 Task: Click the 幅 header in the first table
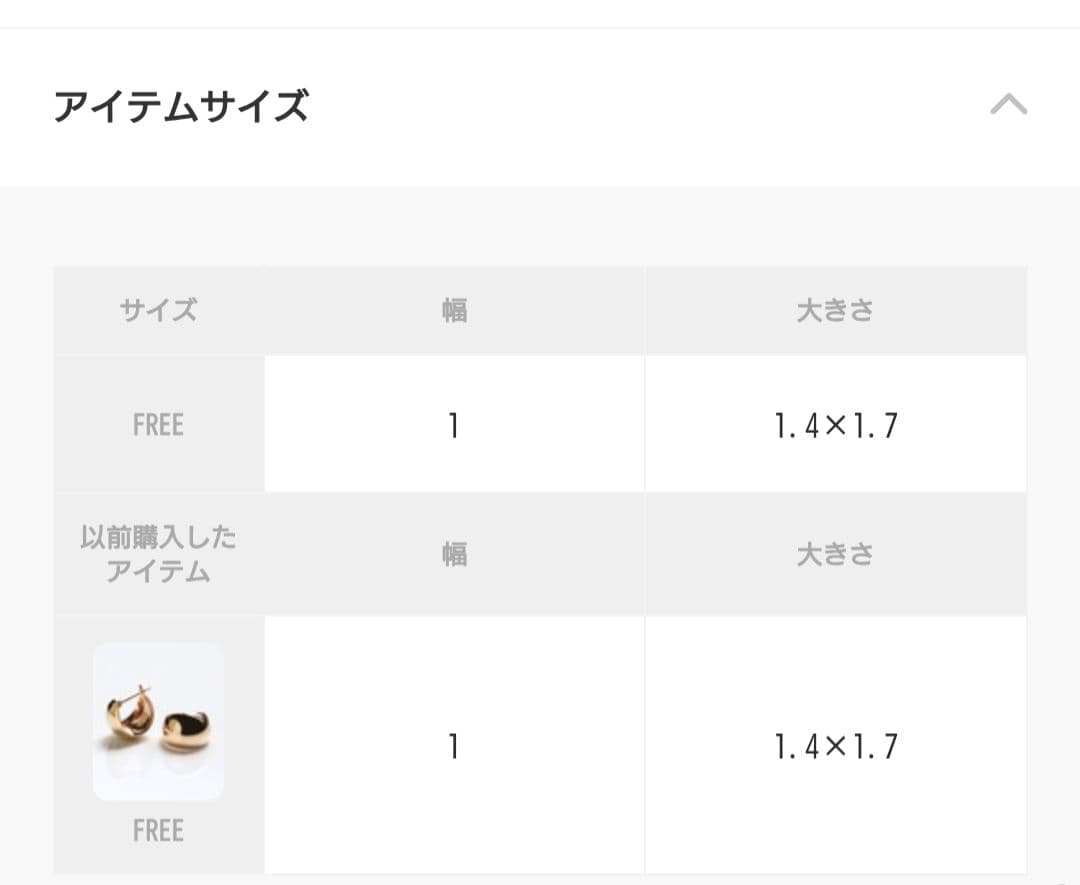coord(453,310)
